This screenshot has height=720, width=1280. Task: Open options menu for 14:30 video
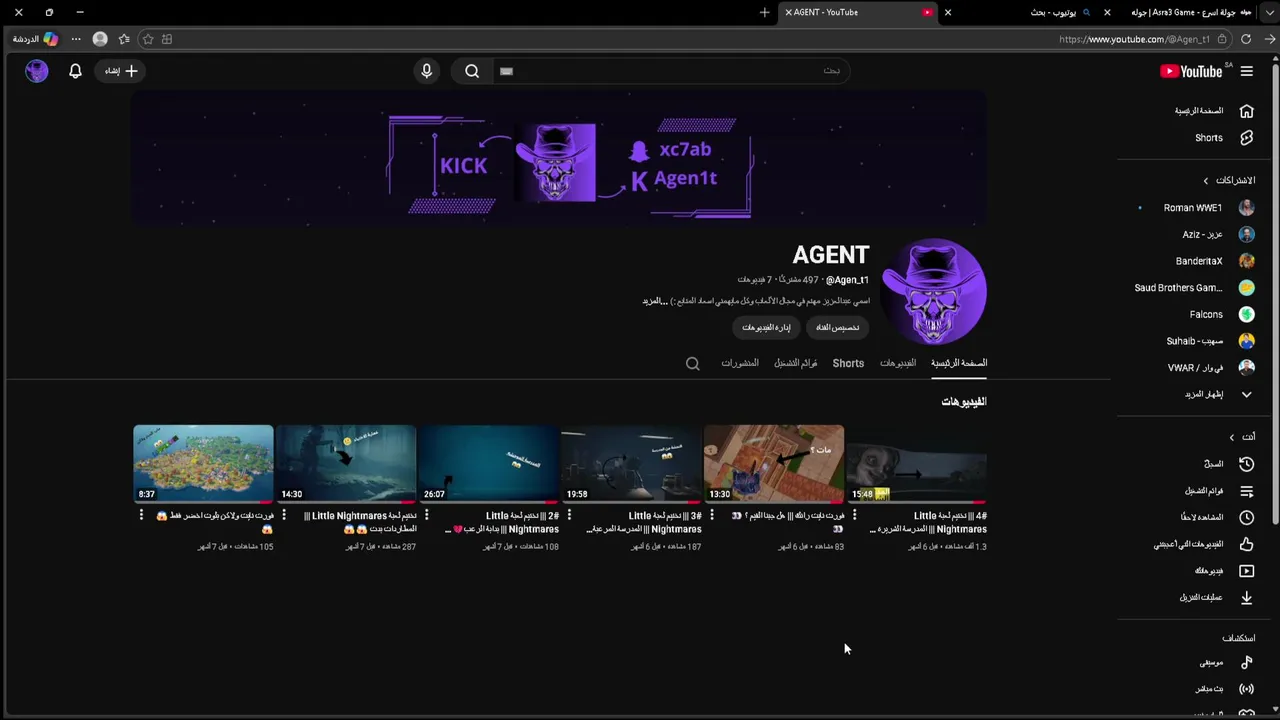[x=284, y=515]
